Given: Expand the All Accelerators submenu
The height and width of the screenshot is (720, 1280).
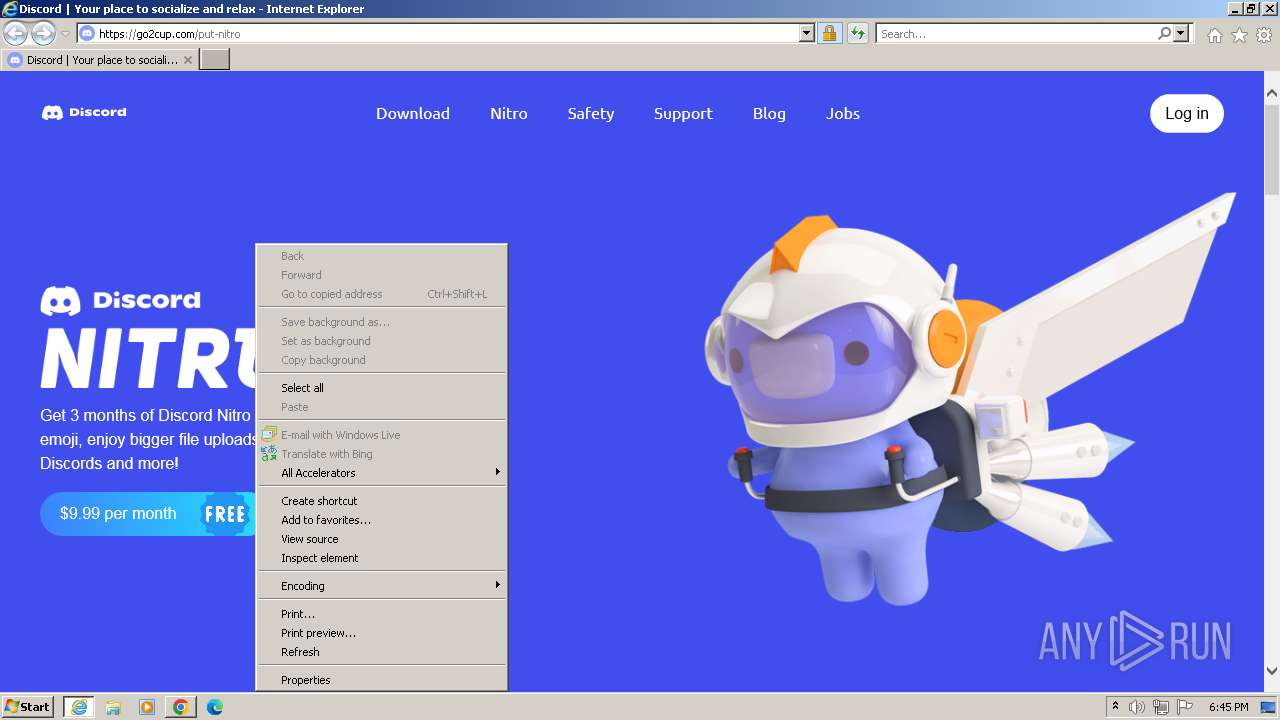Looking at the screenshot, I should [382, 473].
